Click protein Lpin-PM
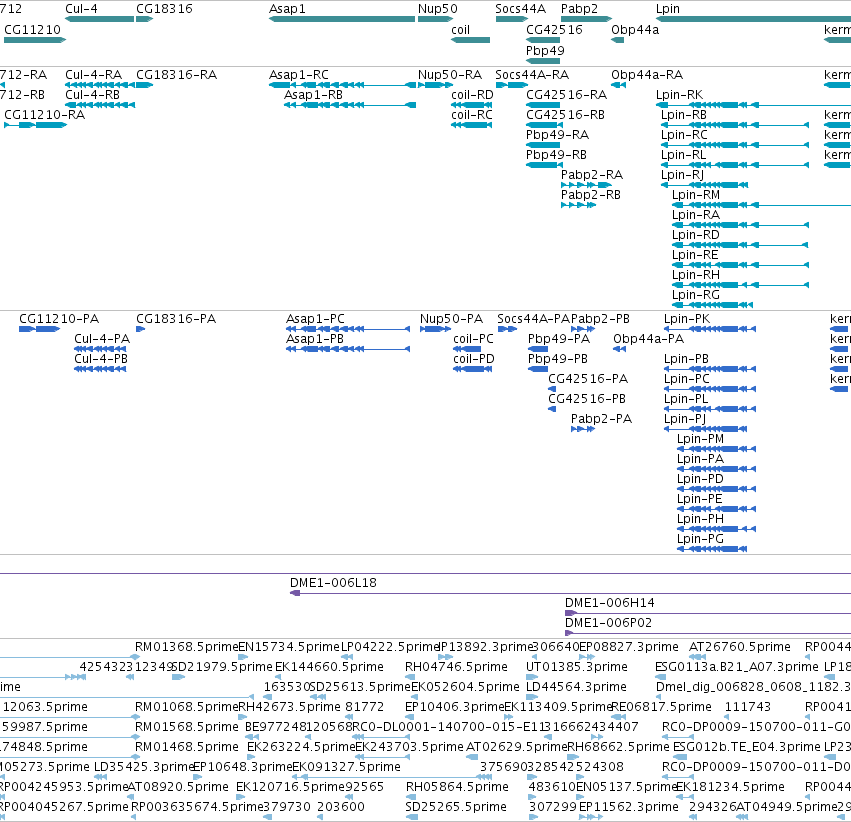 [x=716, y=449]
